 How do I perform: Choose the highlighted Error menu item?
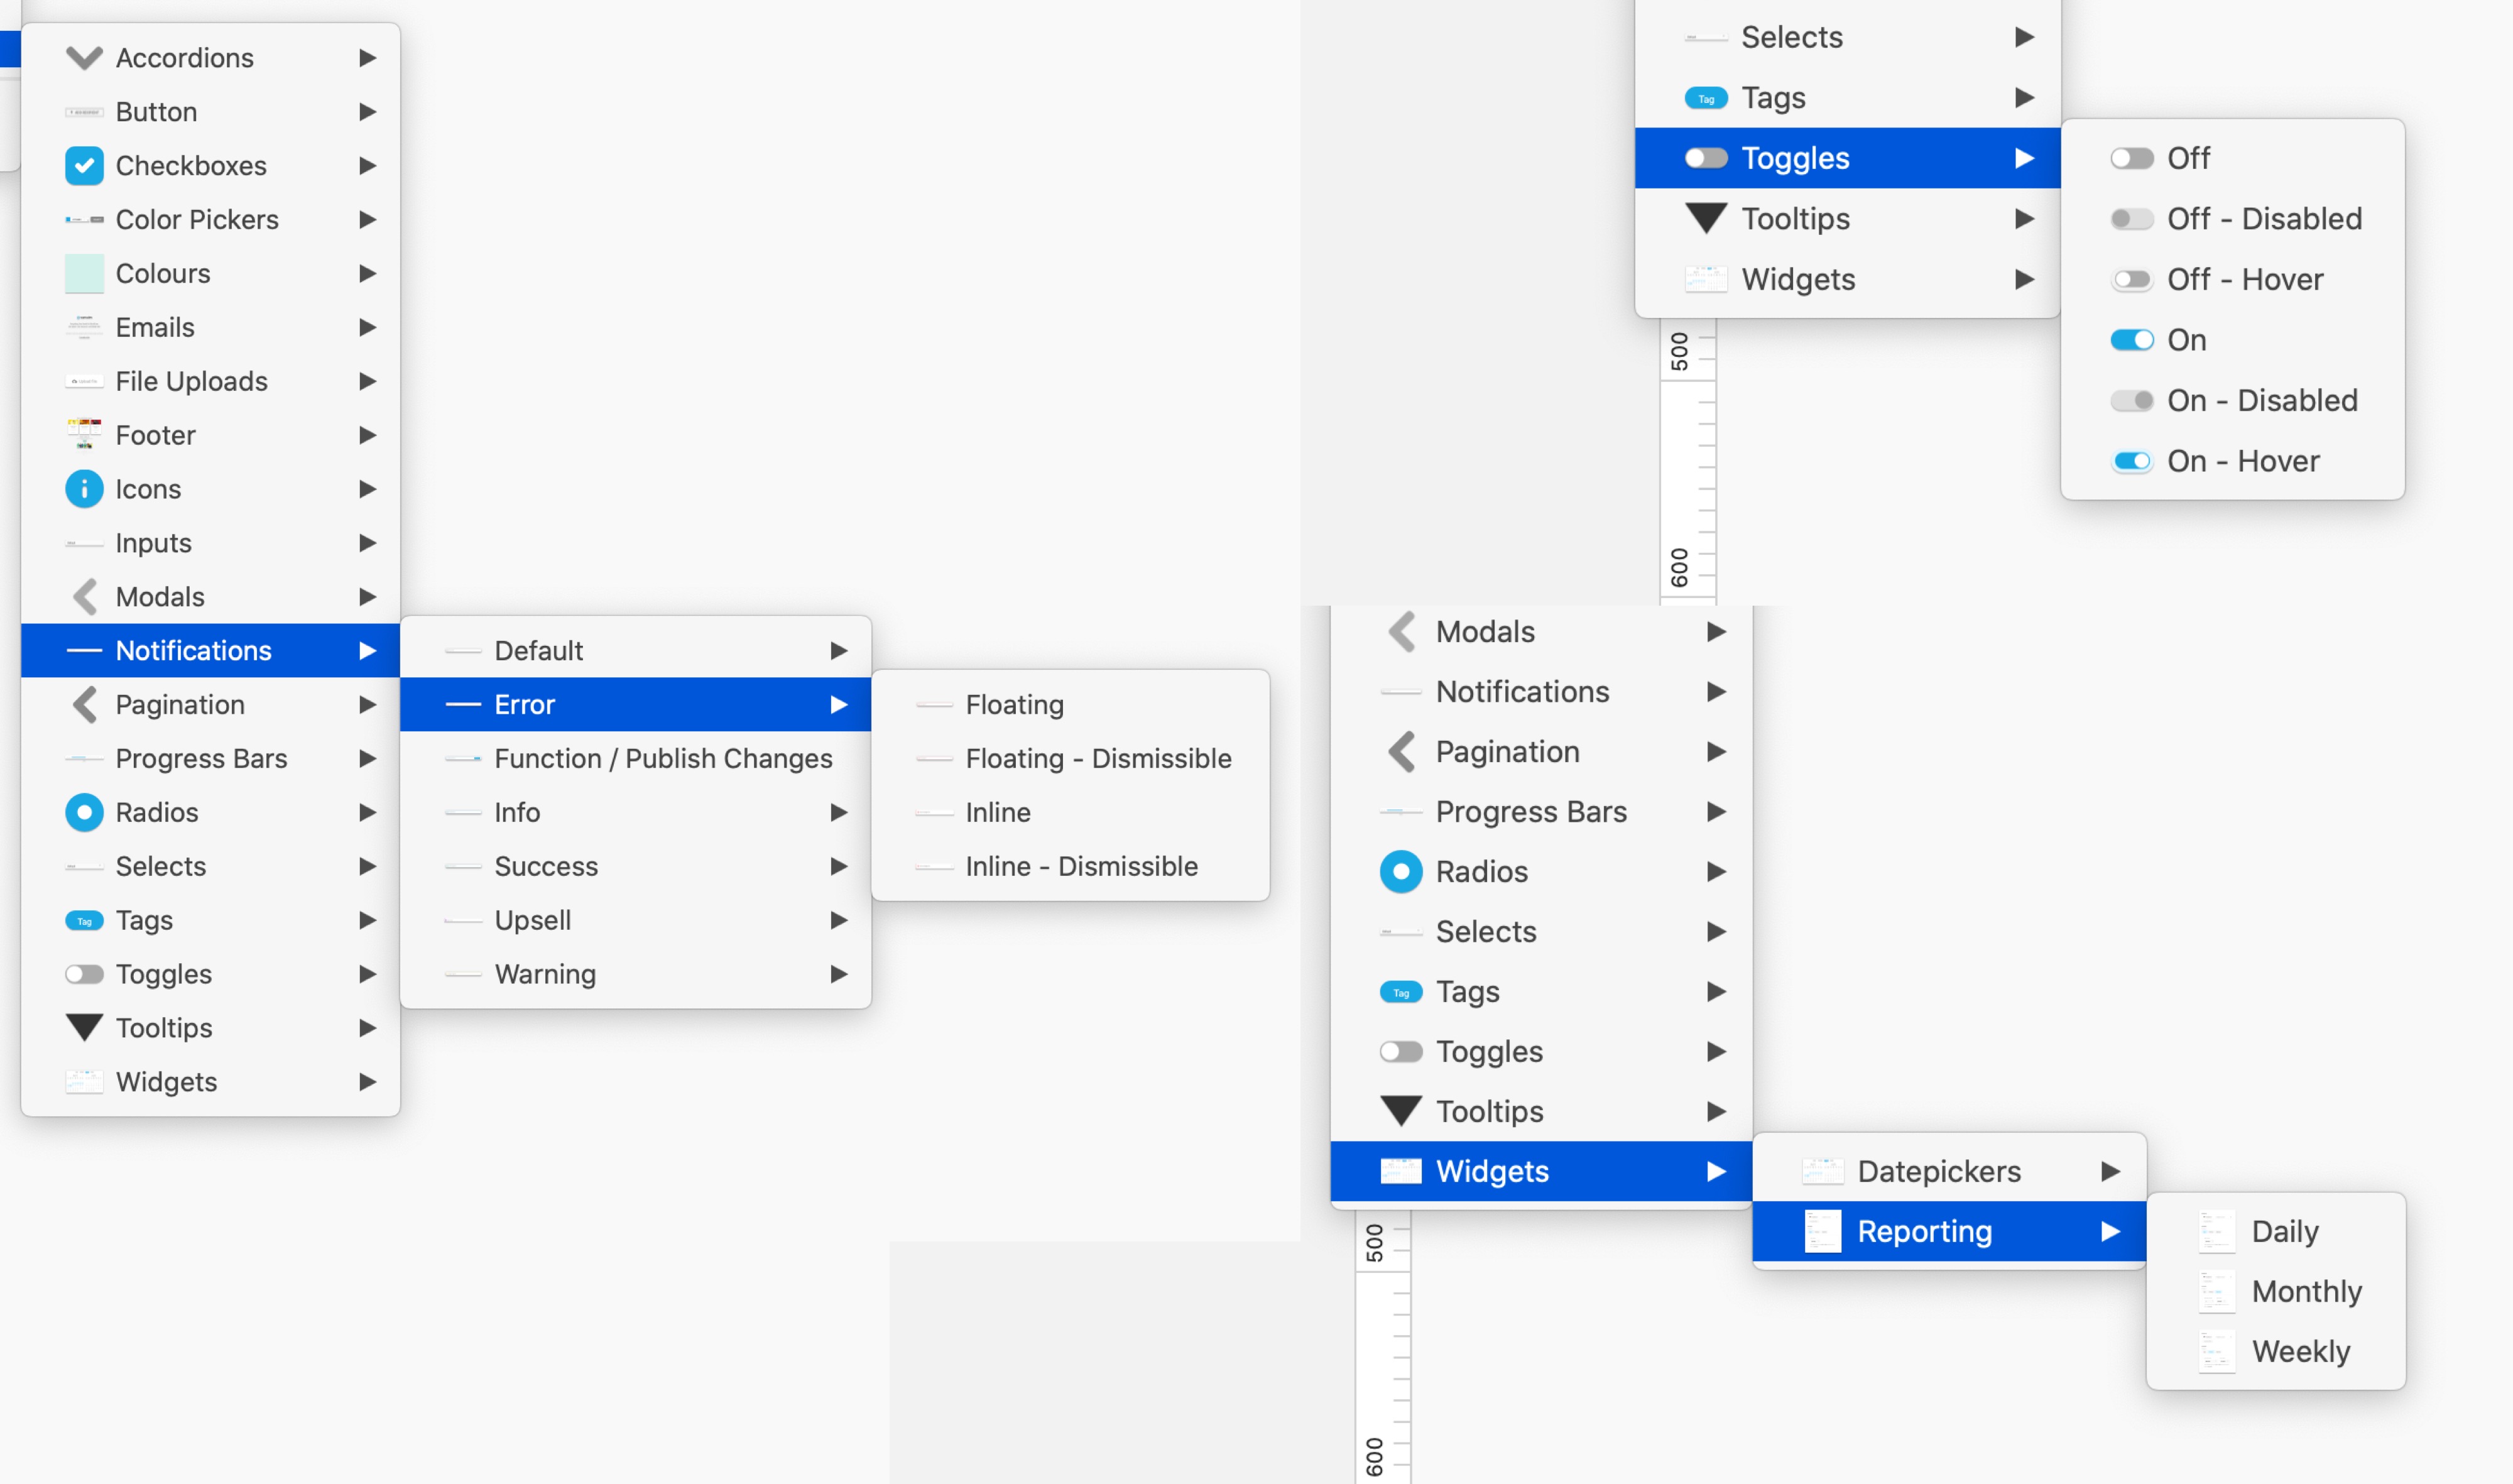[635, 705]
